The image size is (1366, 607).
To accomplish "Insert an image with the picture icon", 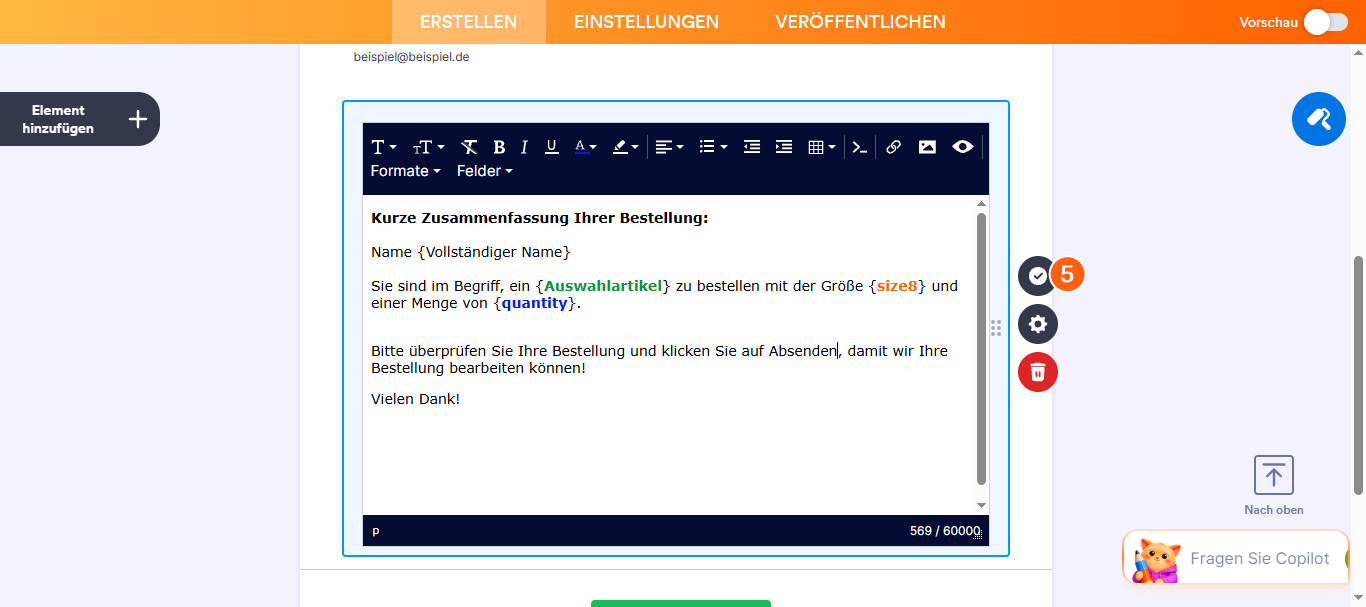I will (x=927, y=147).
